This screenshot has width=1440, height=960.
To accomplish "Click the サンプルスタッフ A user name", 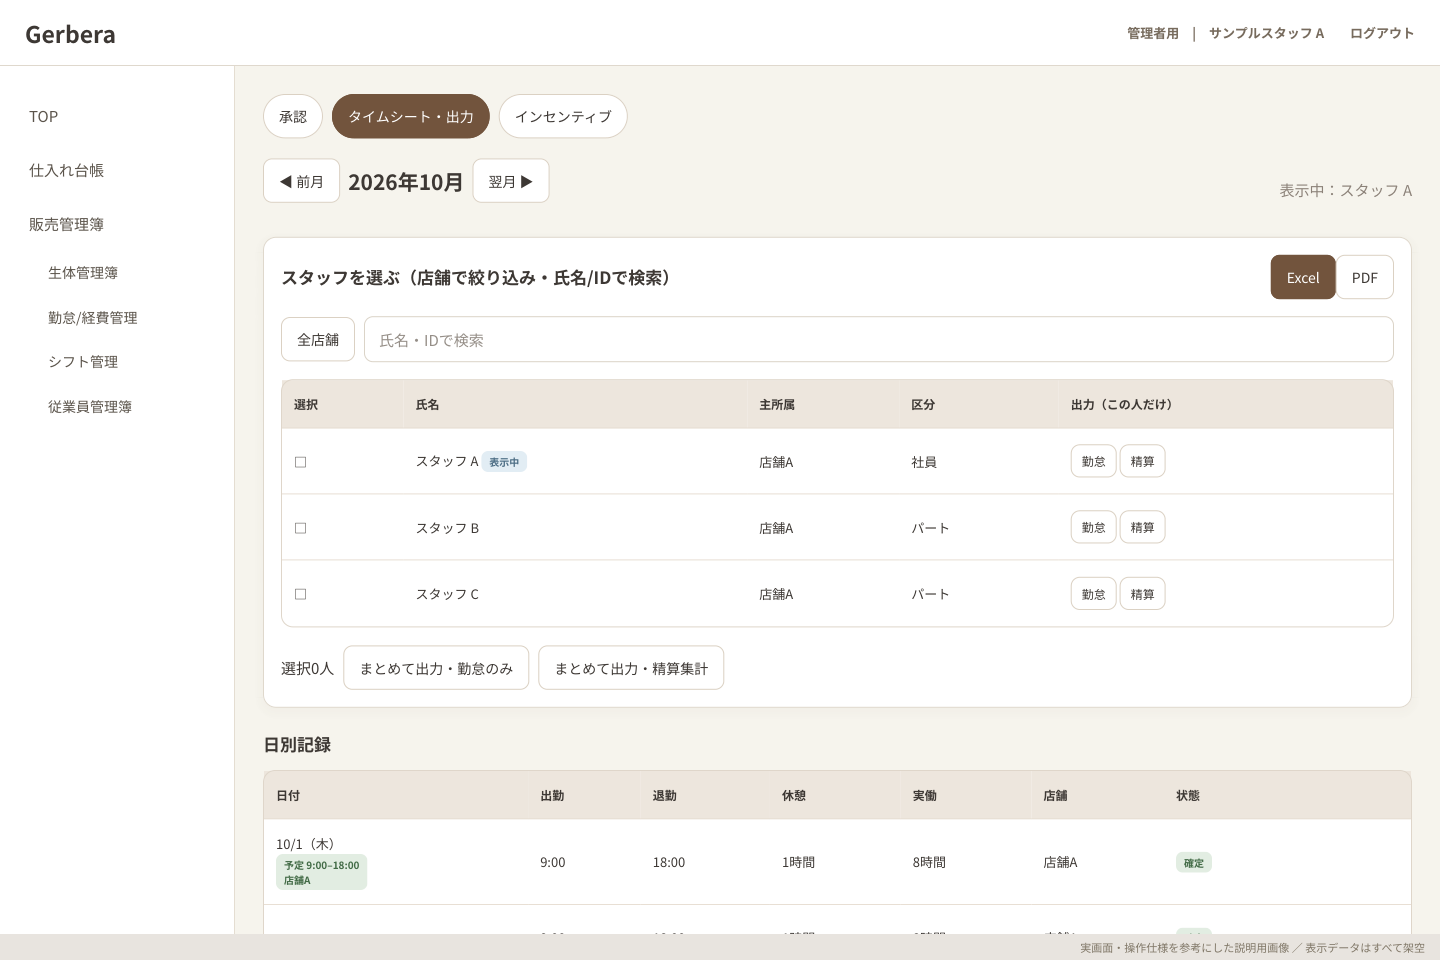I will tap(1266, 33).
